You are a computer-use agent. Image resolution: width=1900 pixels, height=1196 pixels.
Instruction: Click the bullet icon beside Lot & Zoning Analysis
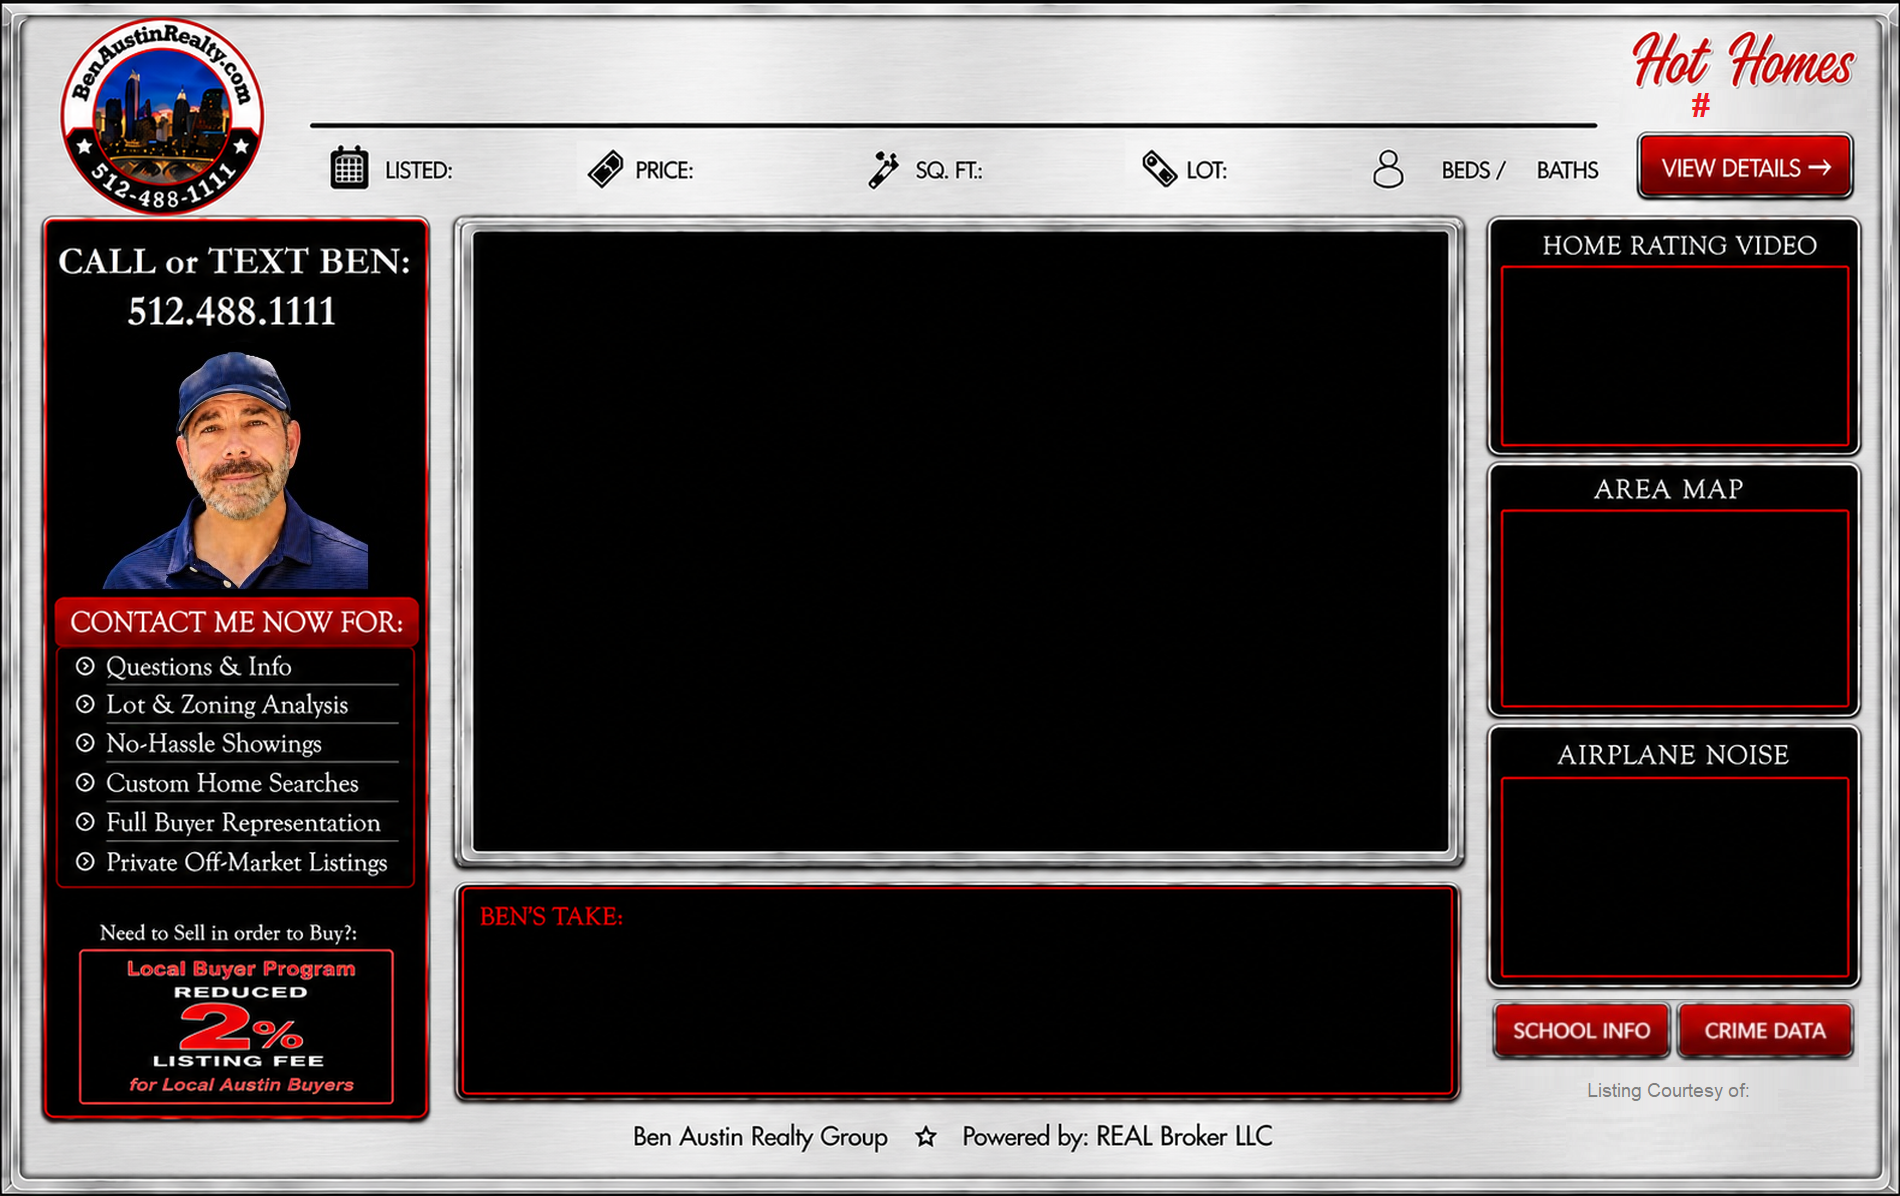point(85,705)
